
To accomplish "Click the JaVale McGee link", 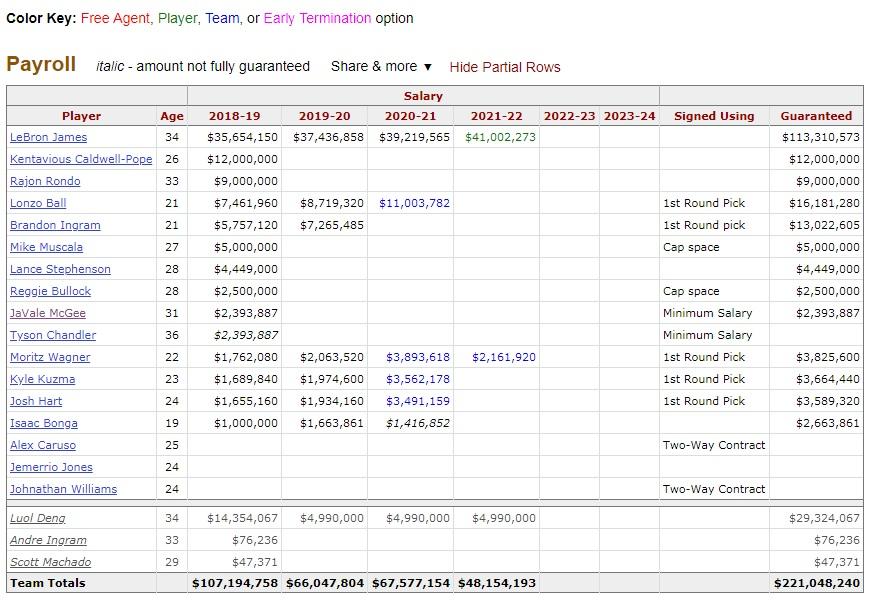I will [48, 313].
